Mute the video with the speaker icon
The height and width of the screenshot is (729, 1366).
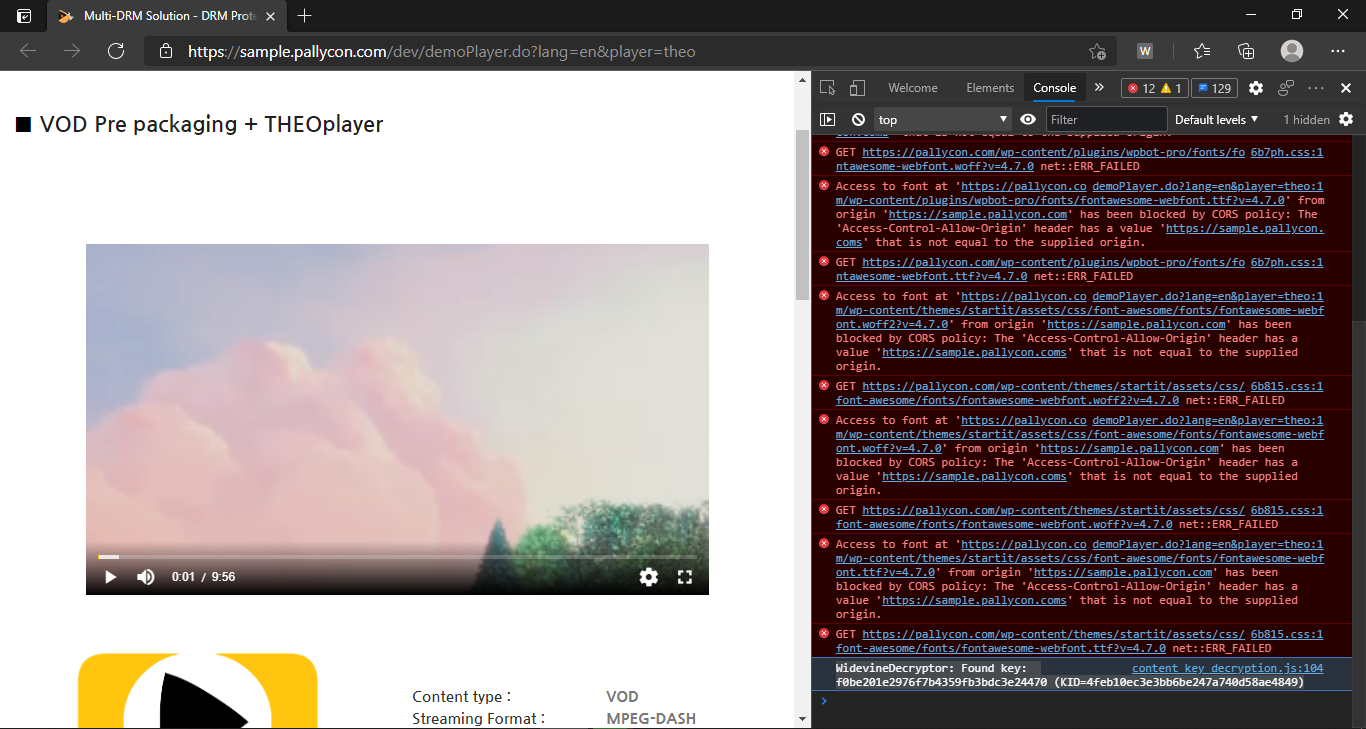[146, 577]
